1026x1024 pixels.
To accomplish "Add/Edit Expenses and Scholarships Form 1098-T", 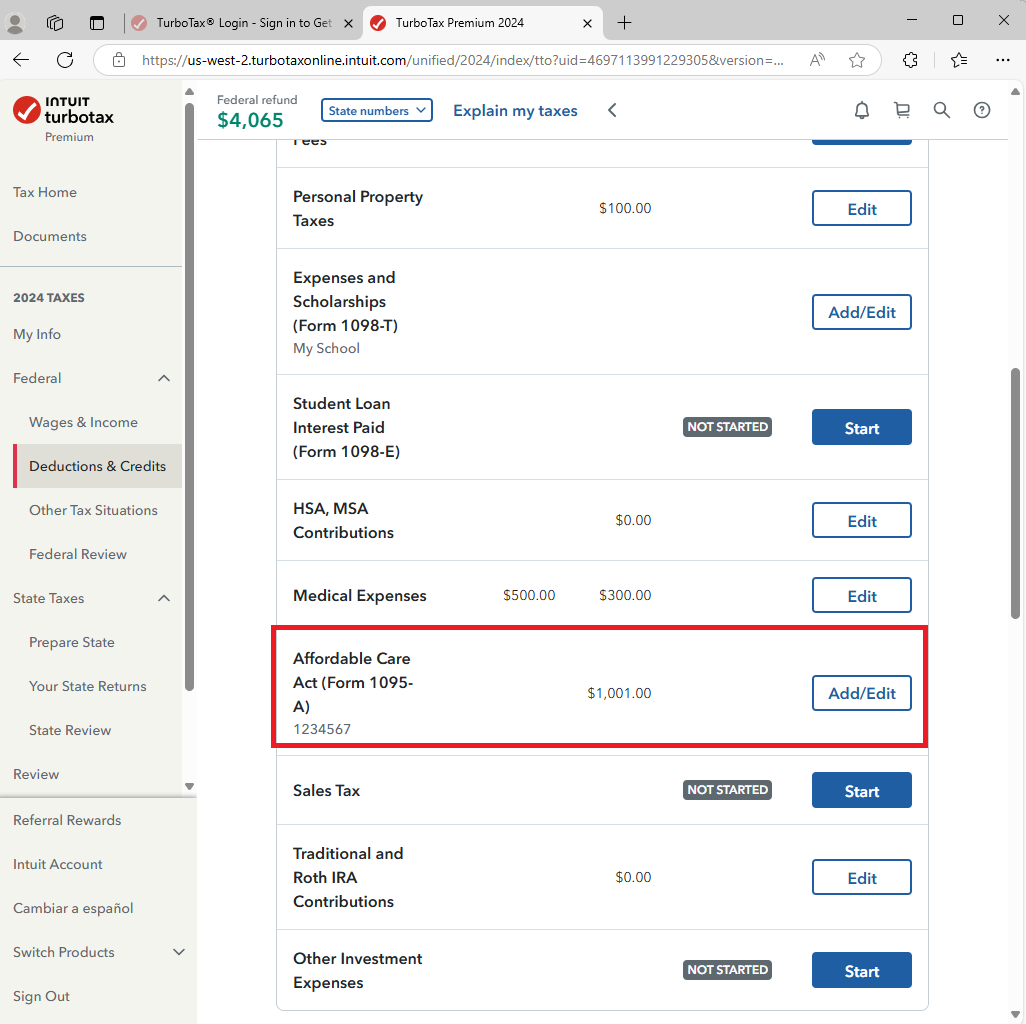I will pos(861,312).
